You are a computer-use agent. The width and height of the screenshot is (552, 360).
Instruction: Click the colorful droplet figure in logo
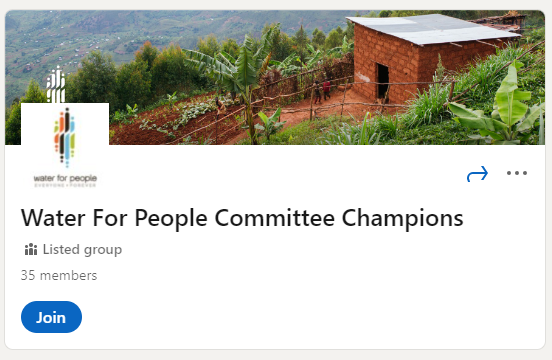(x=65, y=137)
